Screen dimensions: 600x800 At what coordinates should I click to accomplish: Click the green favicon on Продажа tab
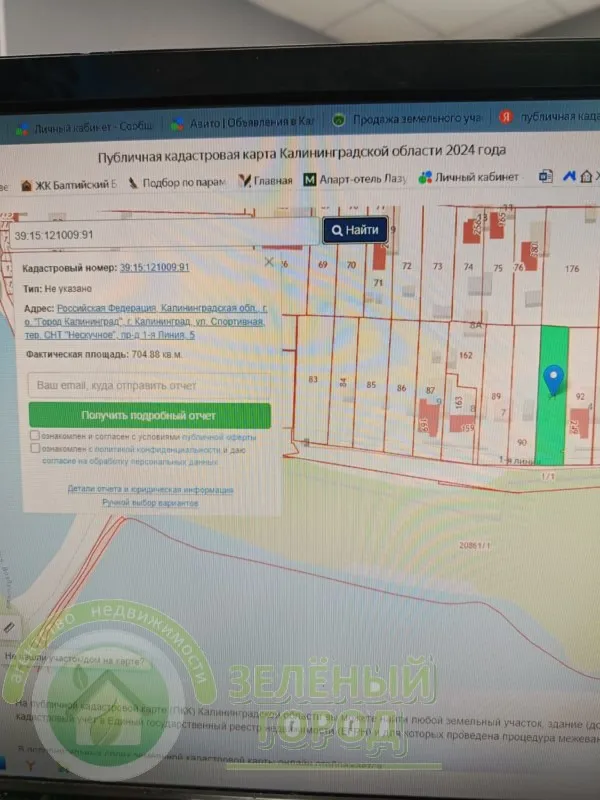339,120
